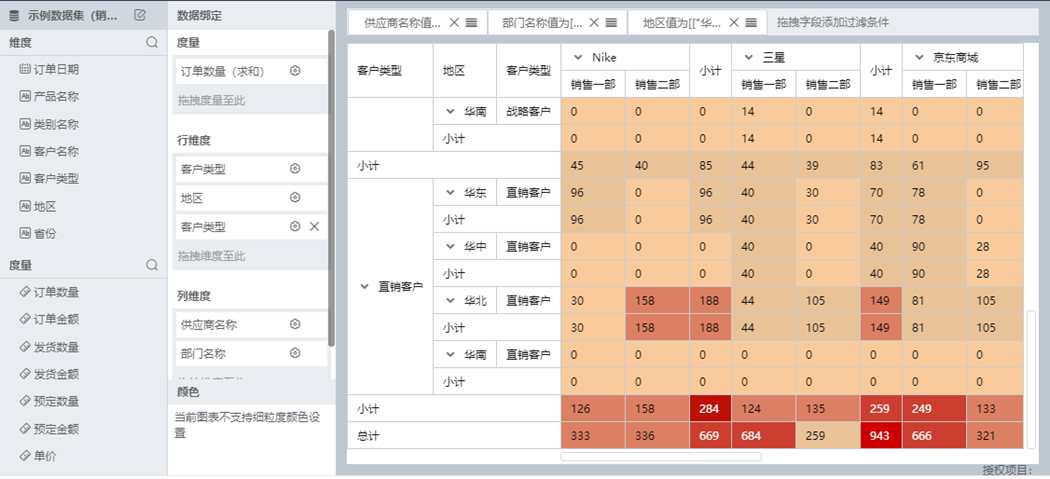Click the 684 total cell
Screen dimensions: 1050x479
(763, 435)
